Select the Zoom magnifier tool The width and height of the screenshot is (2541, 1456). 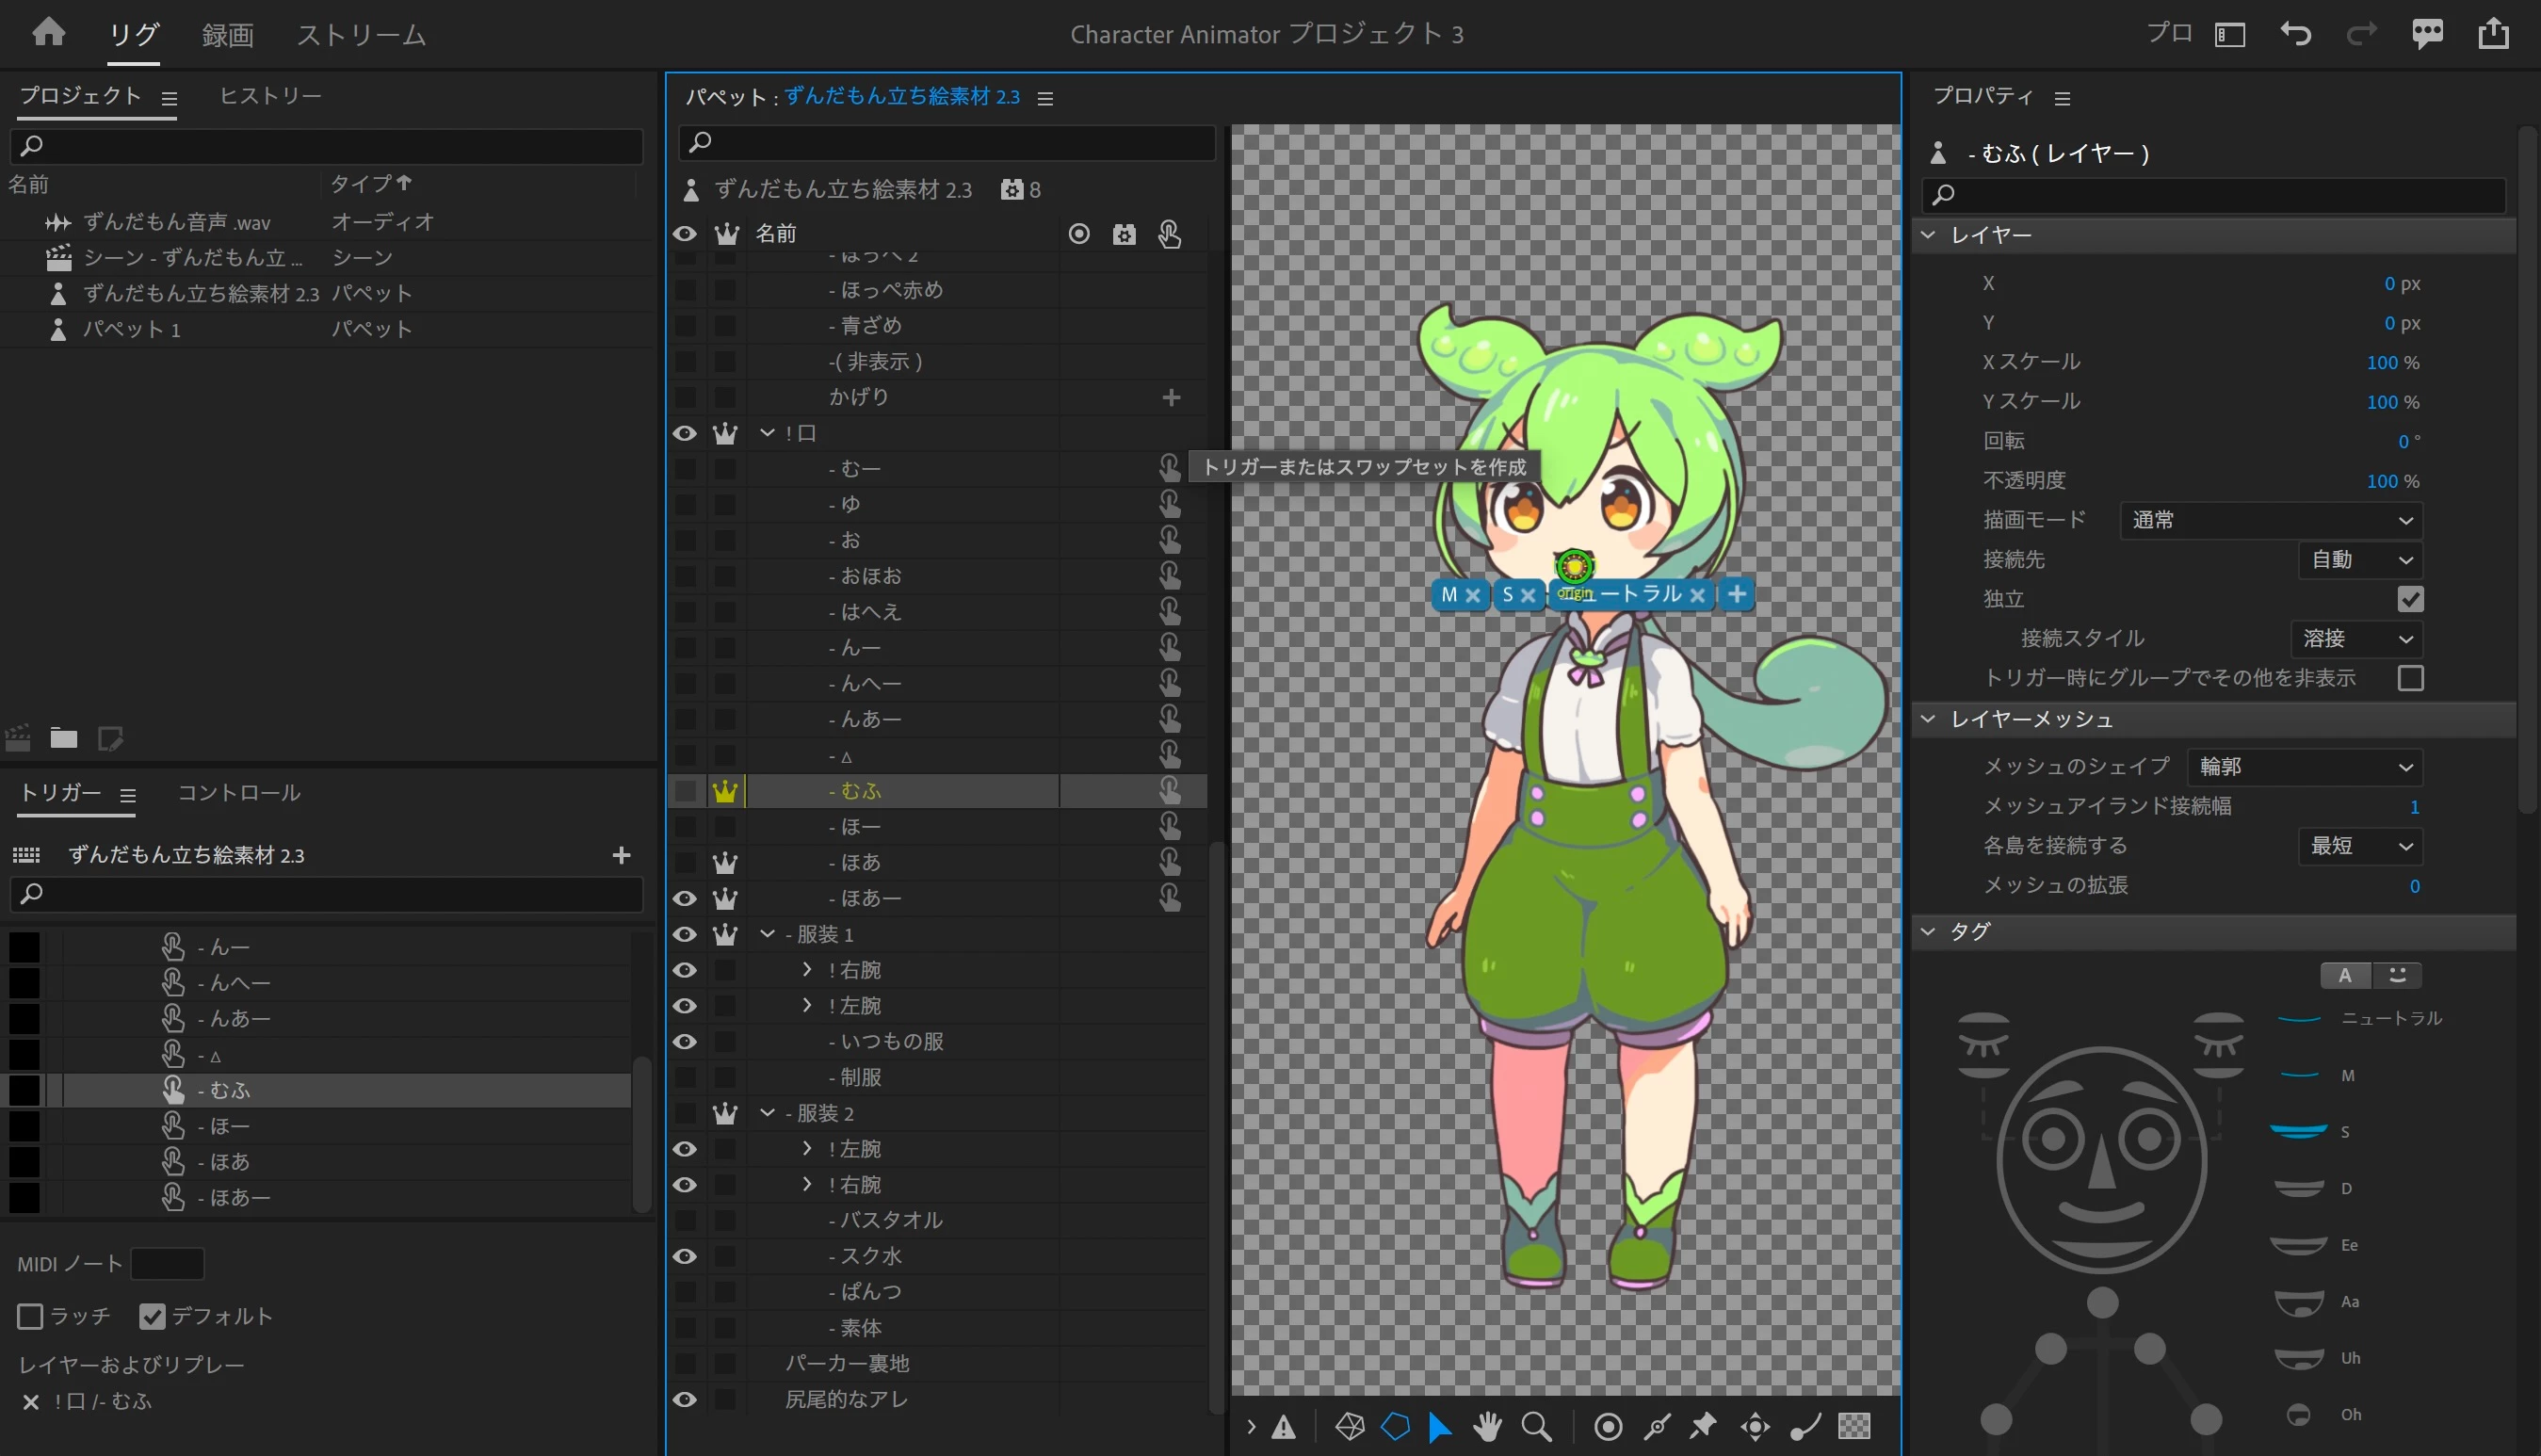[1536, 1427]
